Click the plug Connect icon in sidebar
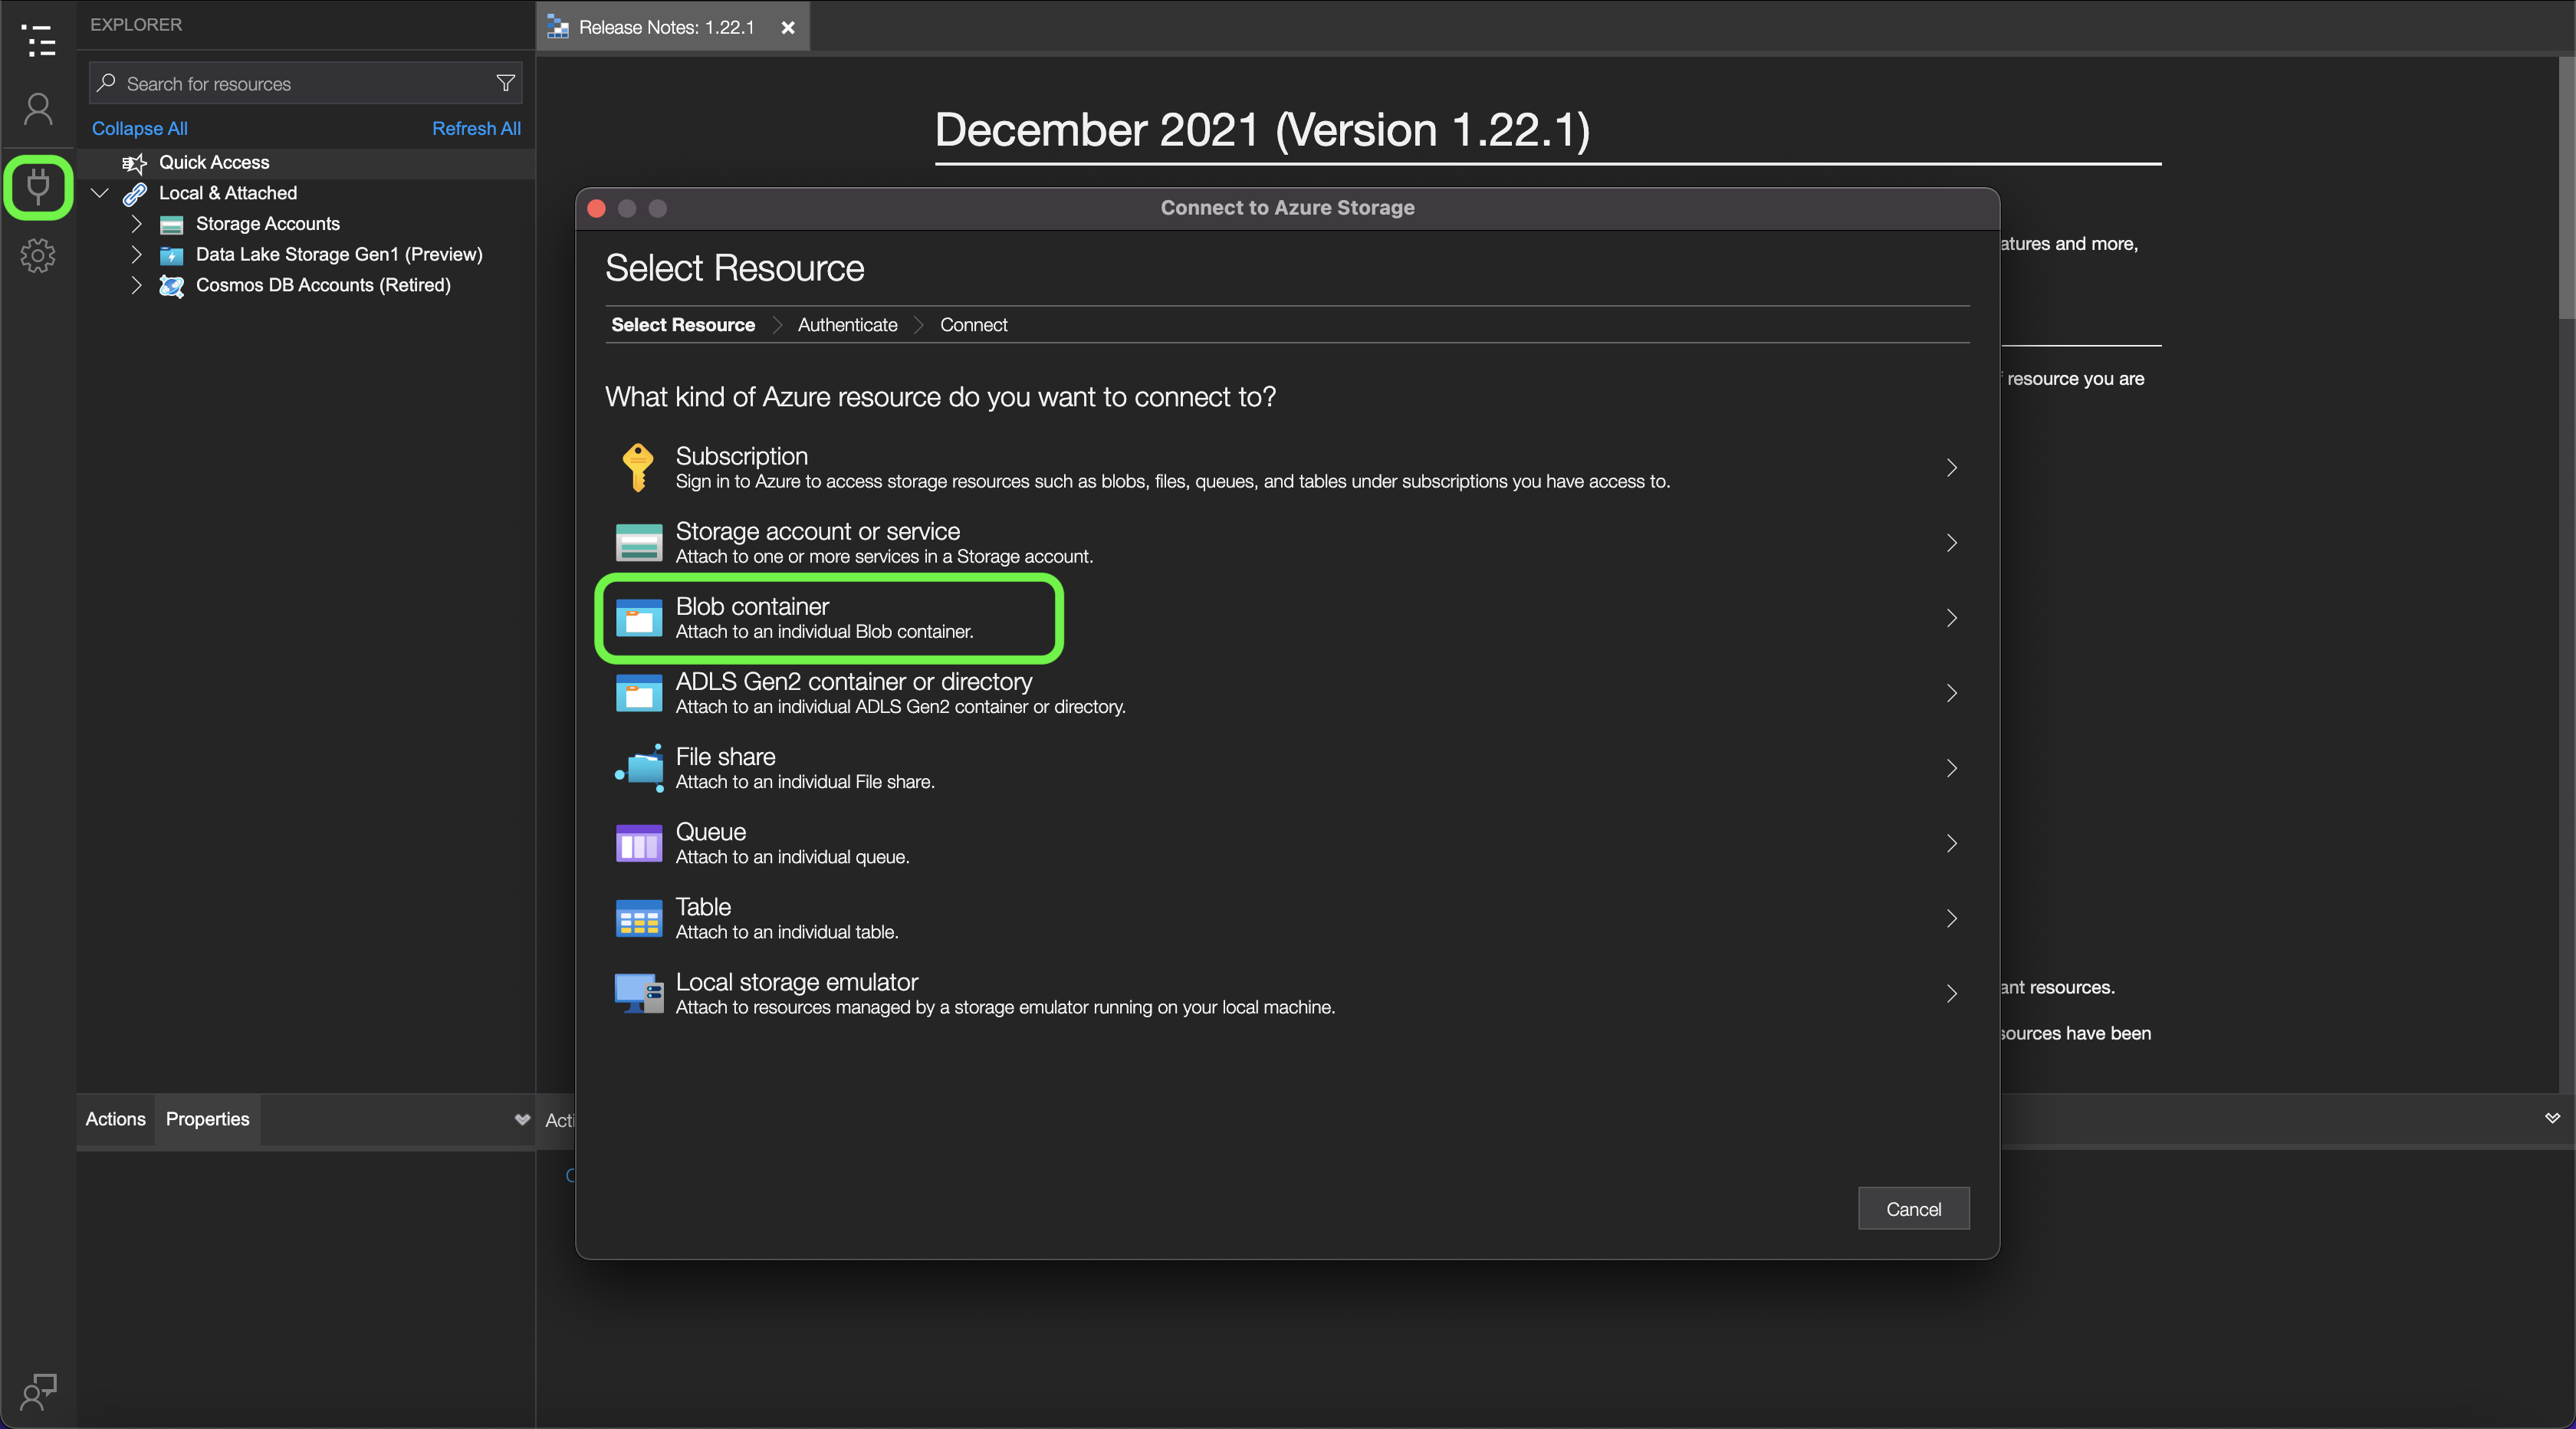Image resolution: width=2576 pixels, height=1429 pixels. coord(38,186)
